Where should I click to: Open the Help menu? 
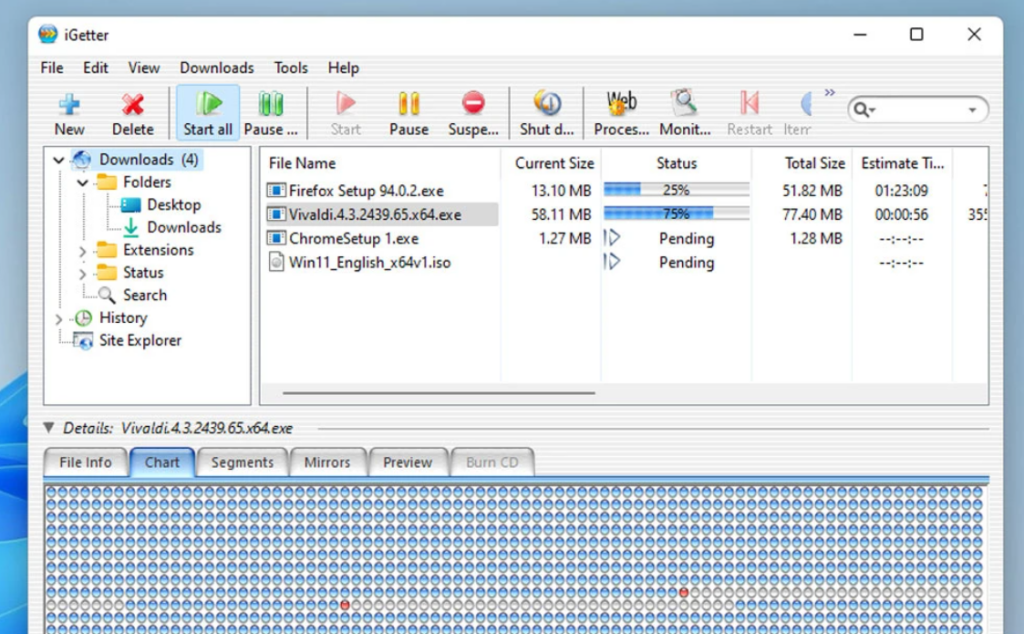click(344, 68)
